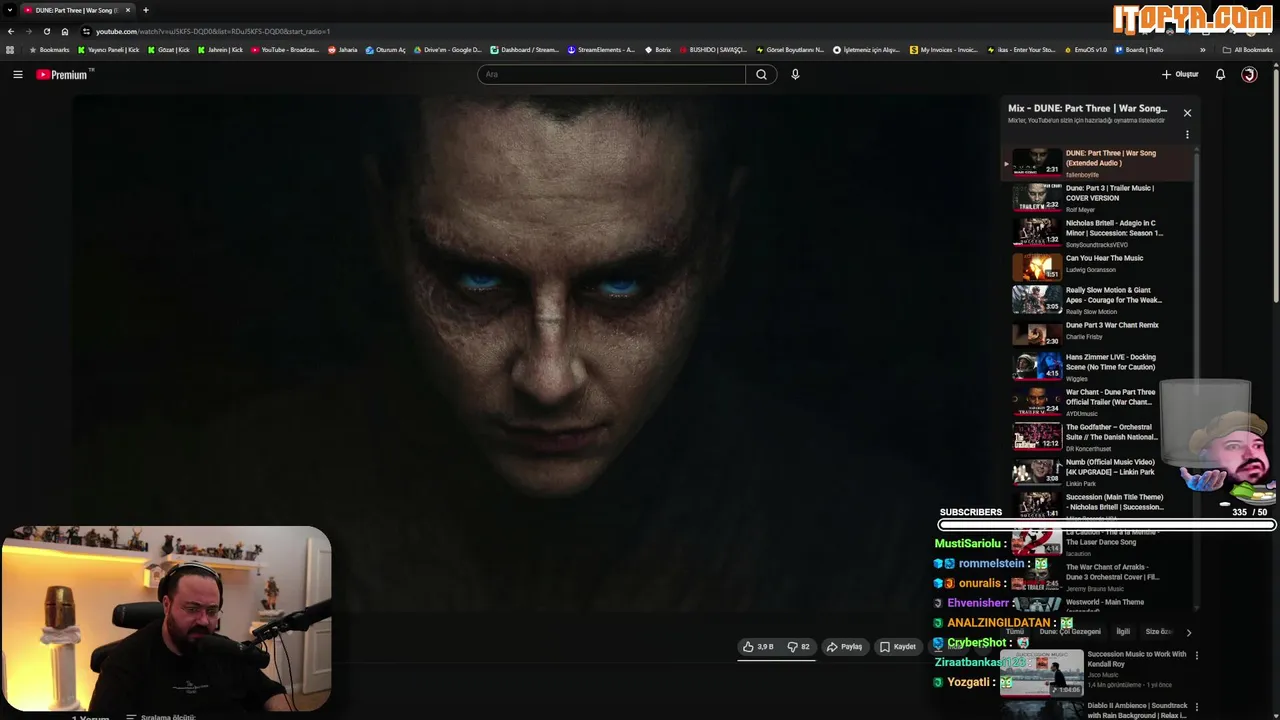The height and width of the screenshot is (720, 1280).
Task: Click the Oluştur create button
Action: point(1180,74)
